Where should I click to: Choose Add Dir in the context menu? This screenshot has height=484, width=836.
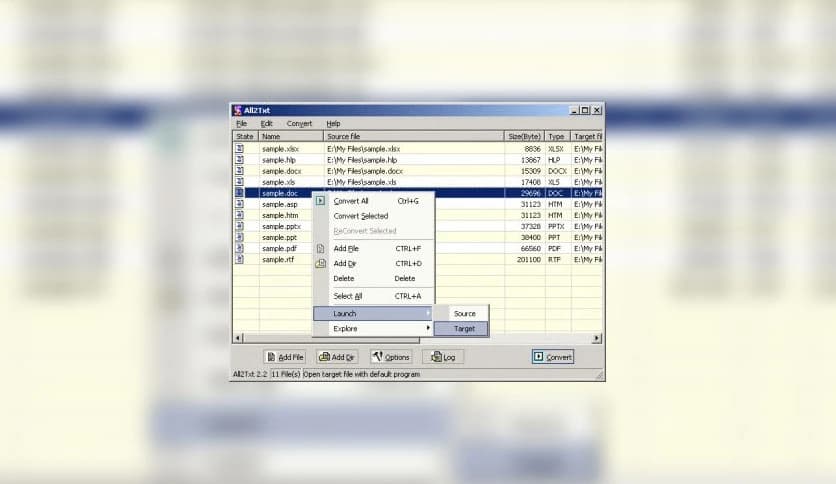(373, 263)
